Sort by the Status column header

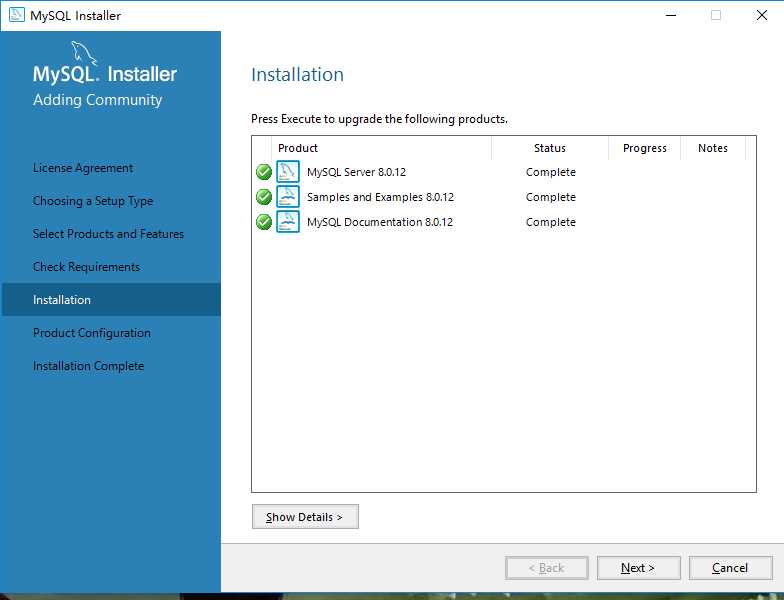point(550,148)
